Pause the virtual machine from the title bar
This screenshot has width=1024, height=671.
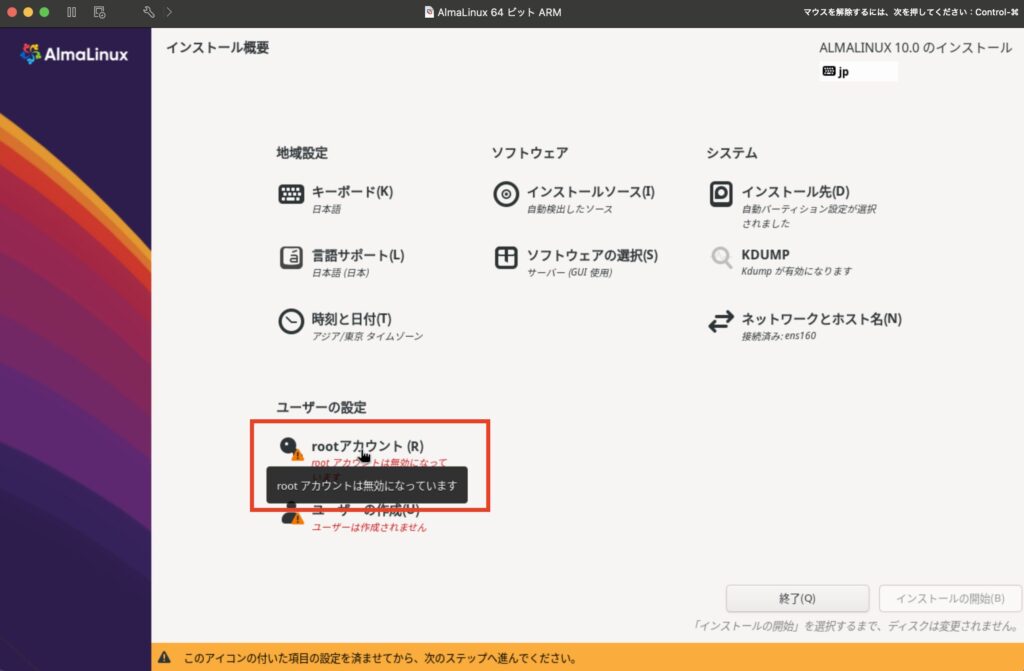(x=72, y=12)
